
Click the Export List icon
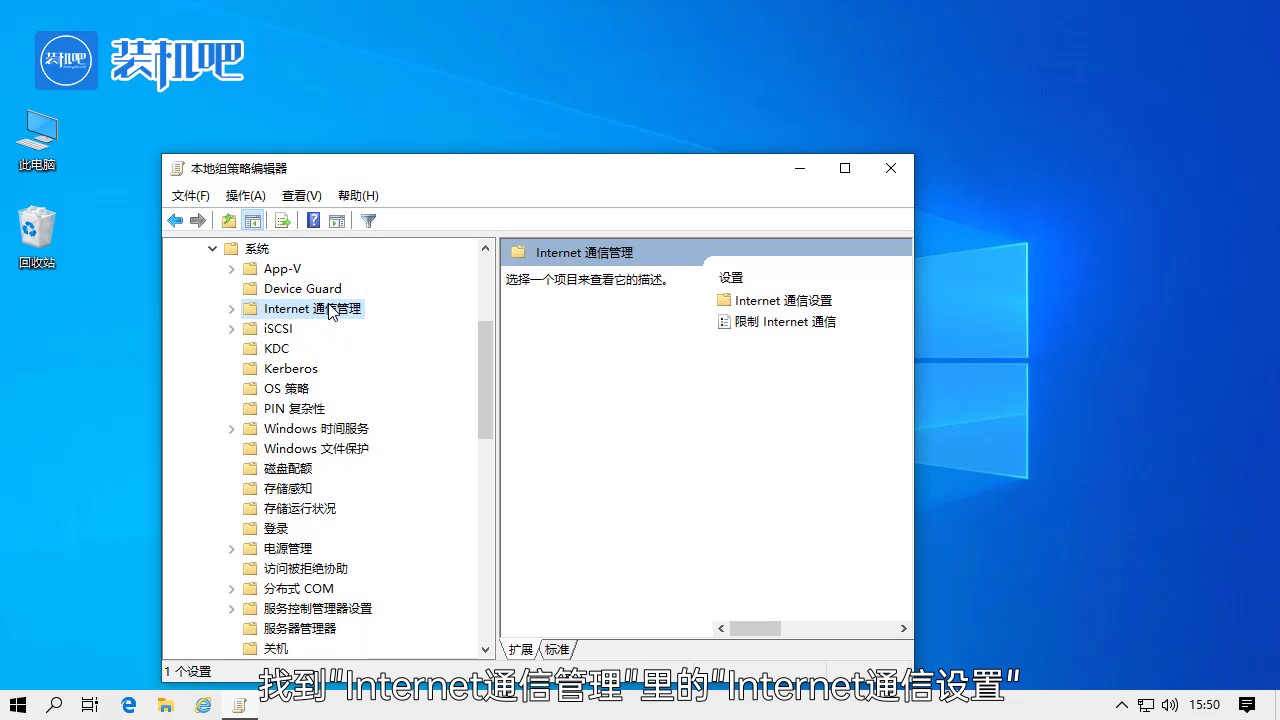click(x=281, y=220)
